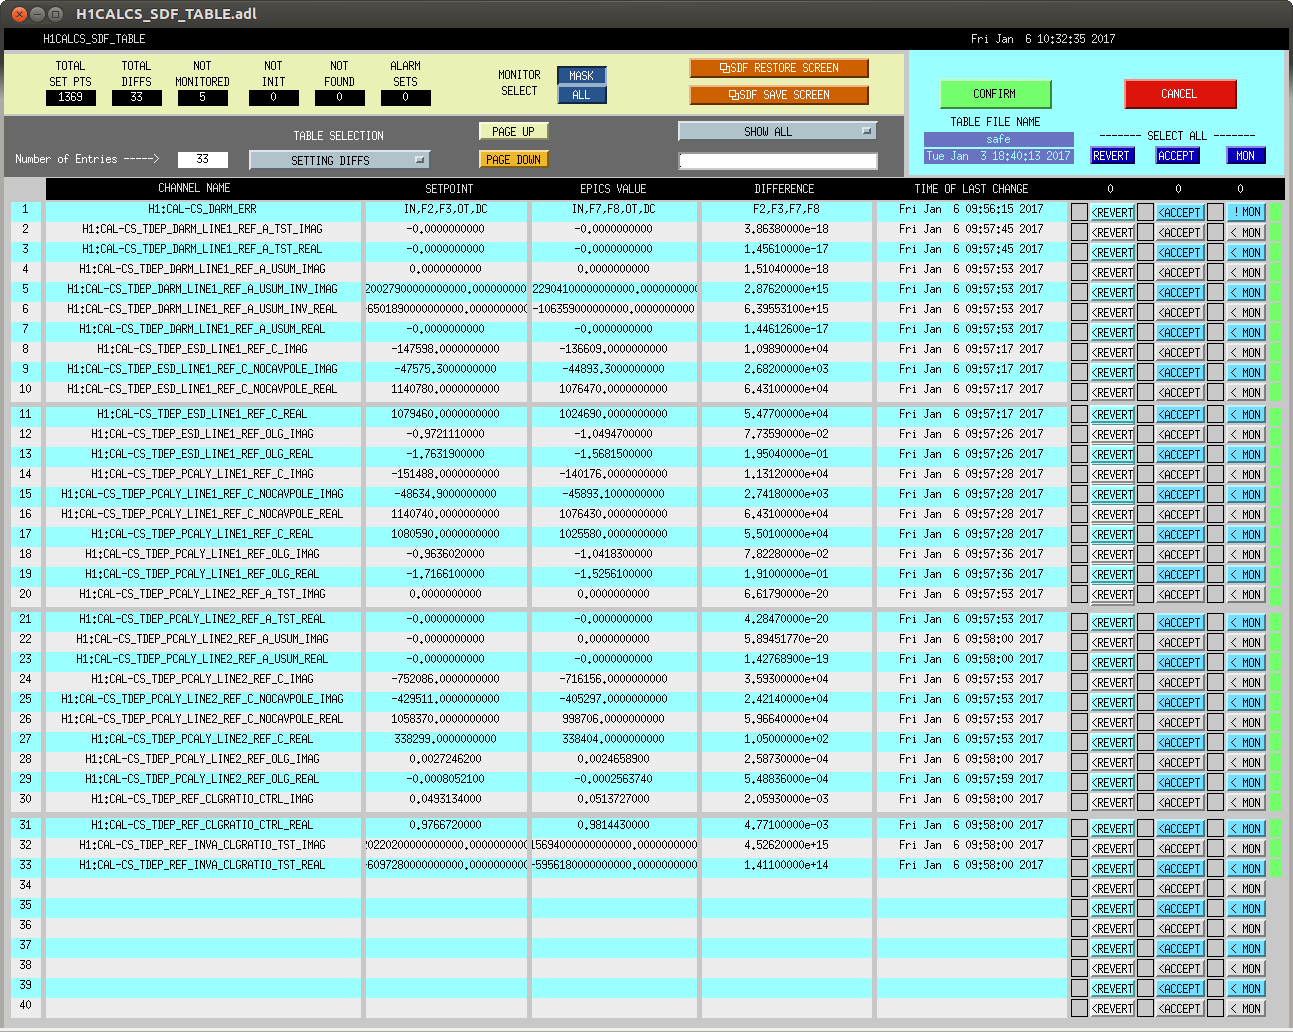Click the green CONFIRM button
This screenshot has width=1293, height=1032.
click(x=995, y=94)
